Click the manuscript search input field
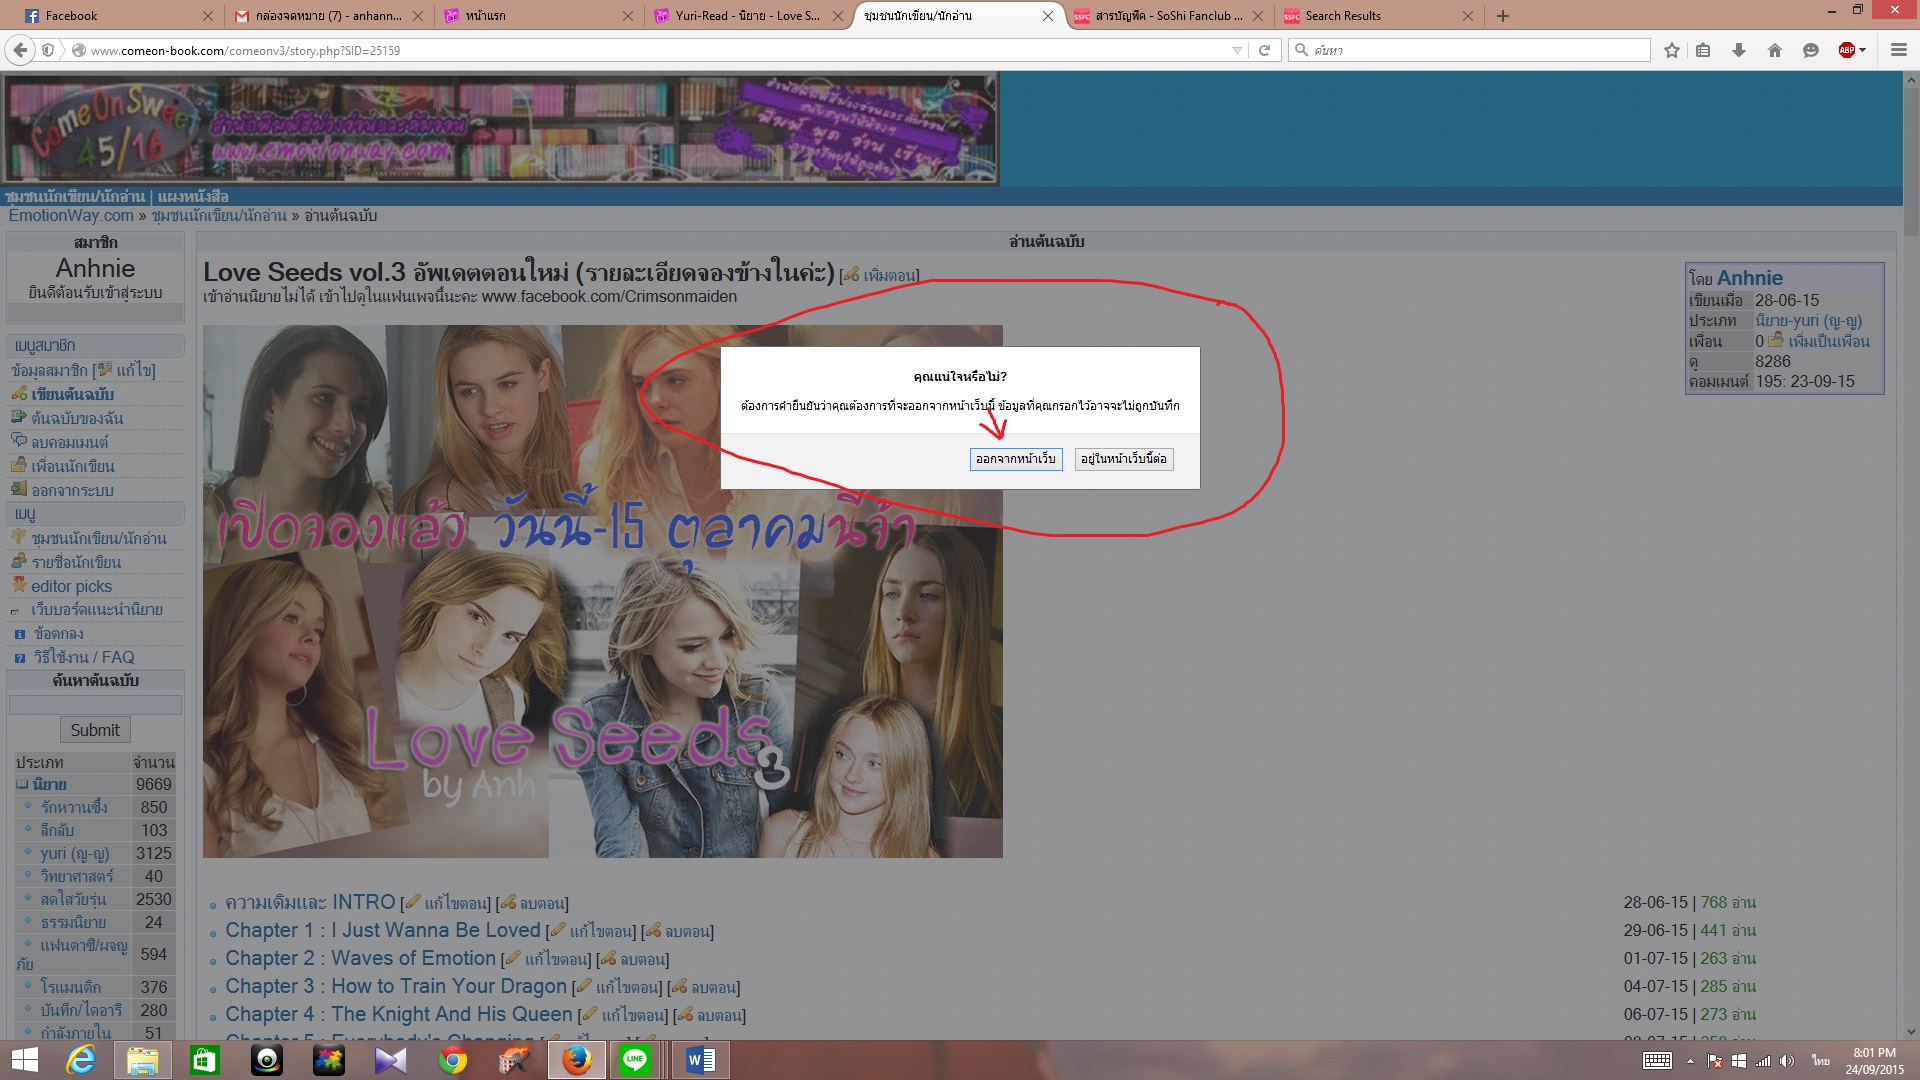1920x1080 pixels. pos(95,705)
